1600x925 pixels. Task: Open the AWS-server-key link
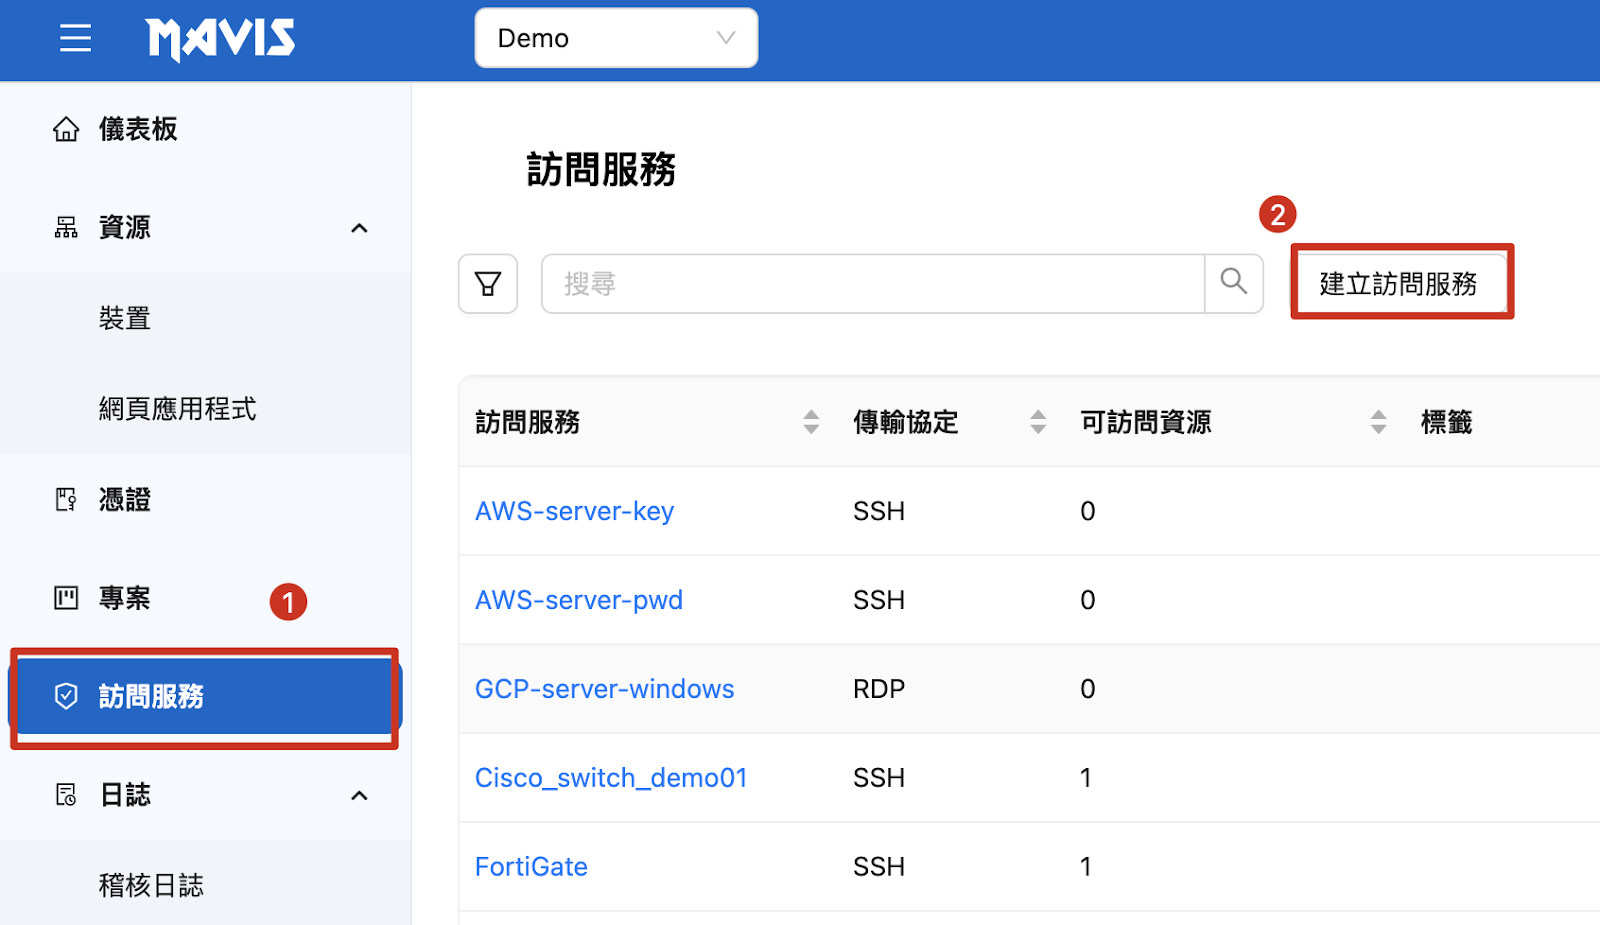[x=574, y=511]
